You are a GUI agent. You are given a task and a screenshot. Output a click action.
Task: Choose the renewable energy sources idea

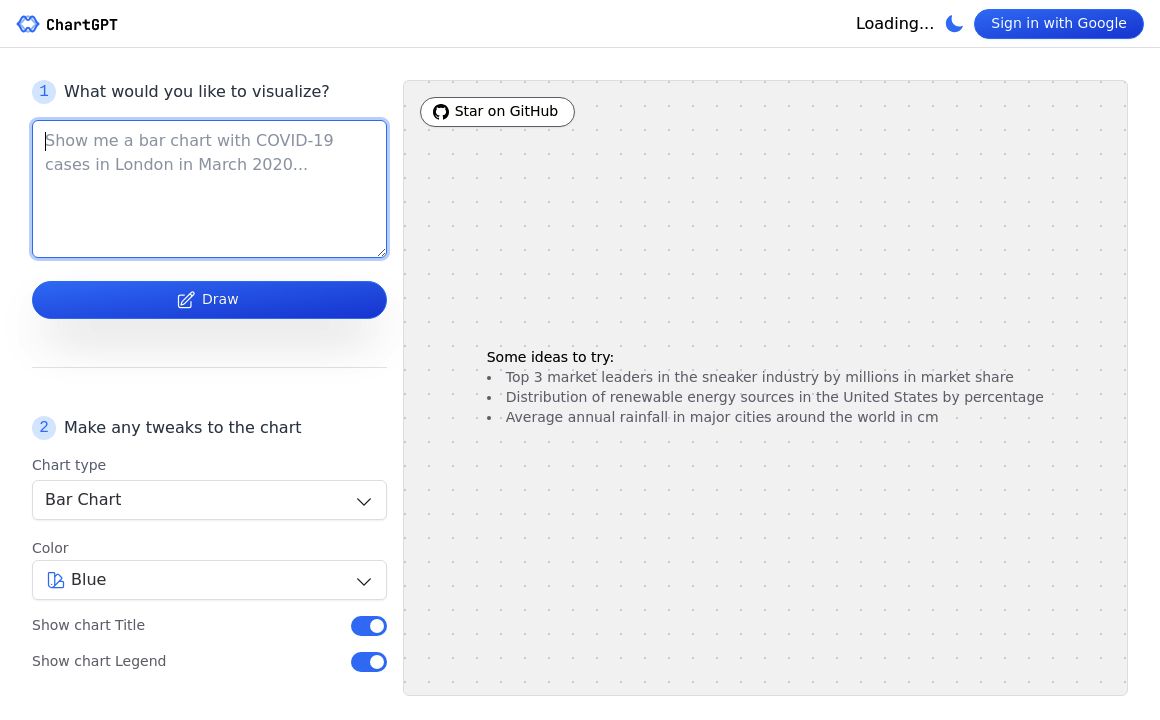(774, 397)
